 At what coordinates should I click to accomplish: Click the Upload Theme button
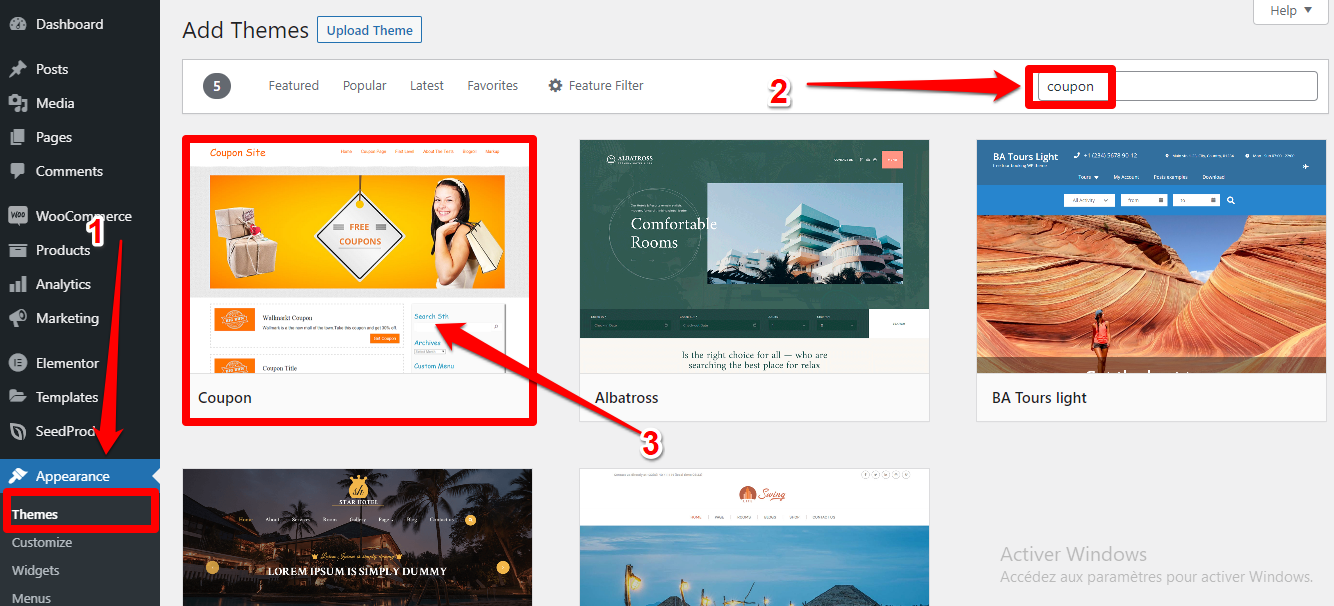pyautogui.click(x=369, y=30)
